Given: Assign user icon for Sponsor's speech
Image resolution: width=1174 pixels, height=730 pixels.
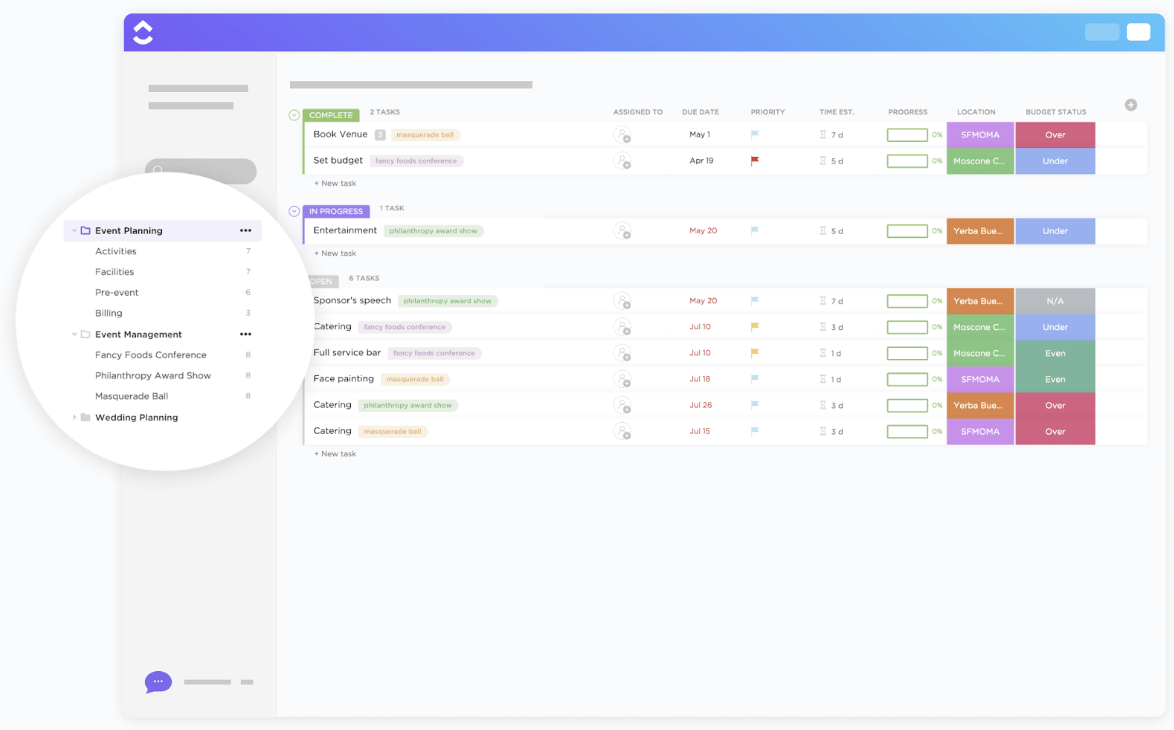Looking at the screenshot, I should pyautogui.click(x=622, y=301).
